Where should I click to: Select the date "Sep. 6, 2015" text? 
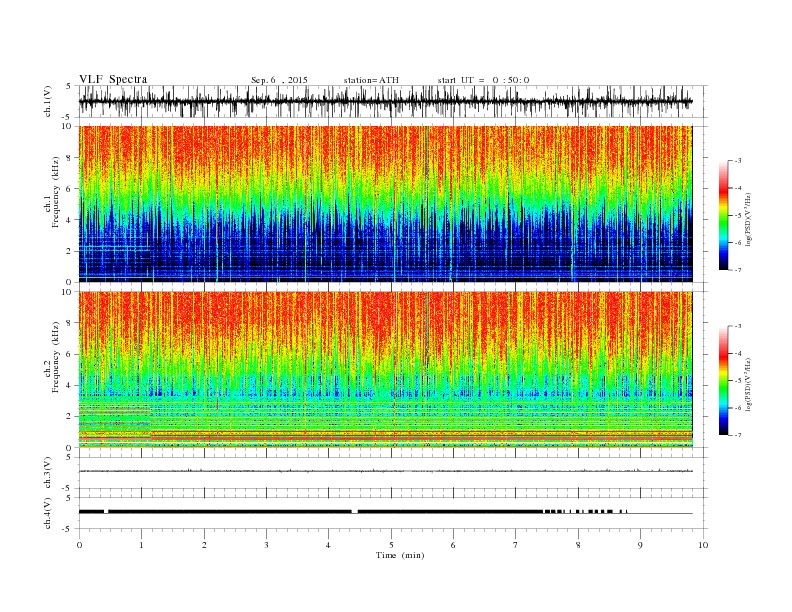coord(279,80)
